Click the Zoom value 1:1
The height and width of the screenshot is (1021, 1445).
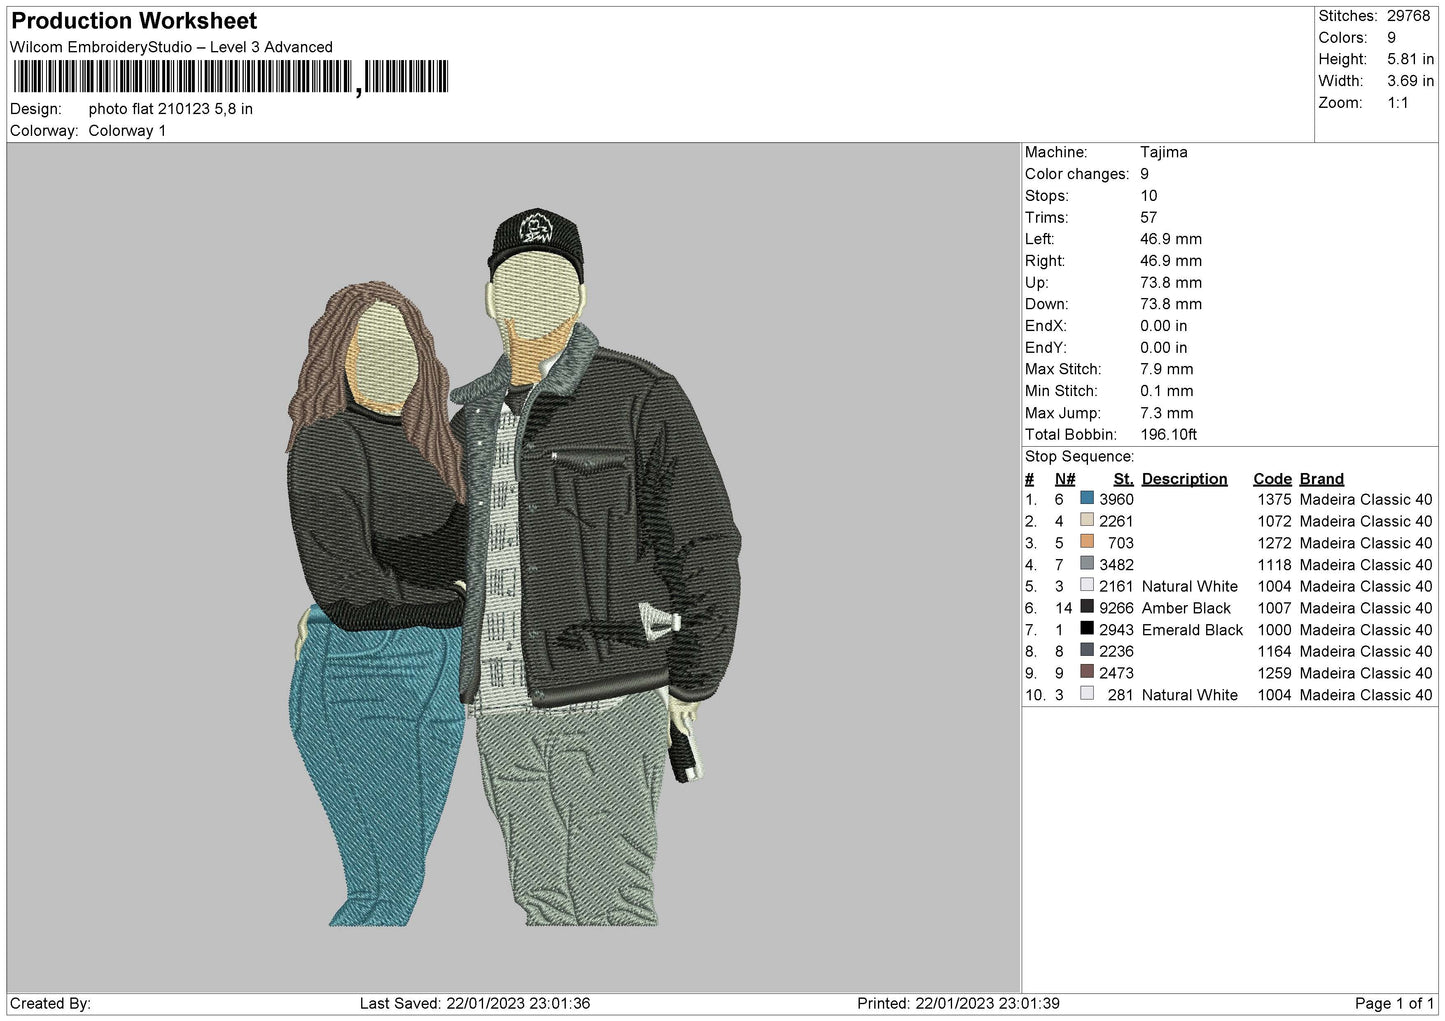tap(1397, 103)
